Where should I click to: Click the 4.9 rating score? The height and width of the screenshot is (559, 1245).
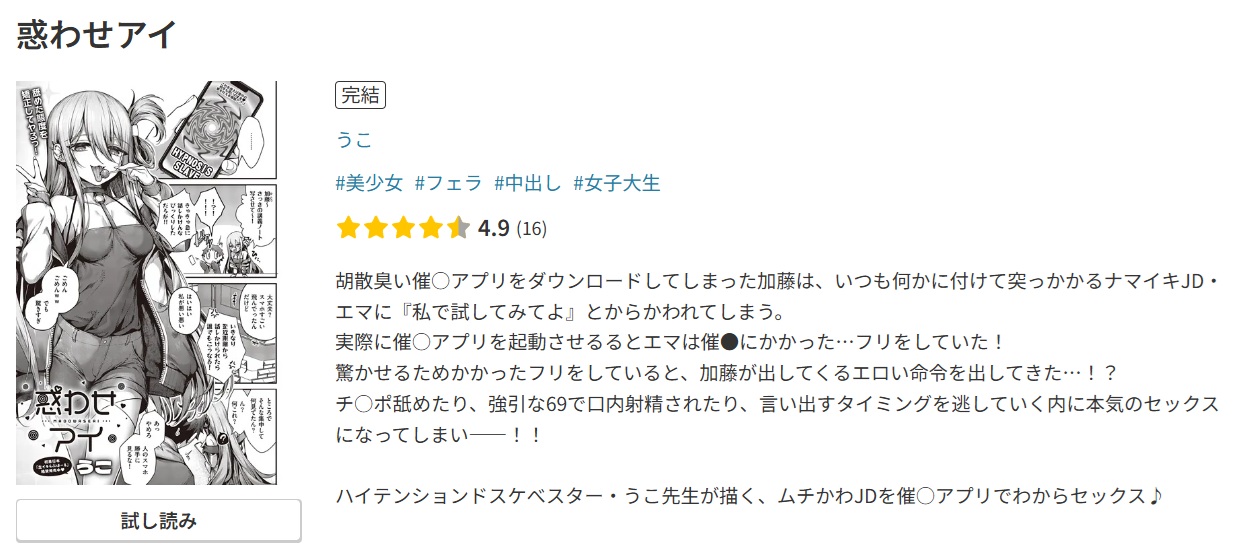point(494,228)
